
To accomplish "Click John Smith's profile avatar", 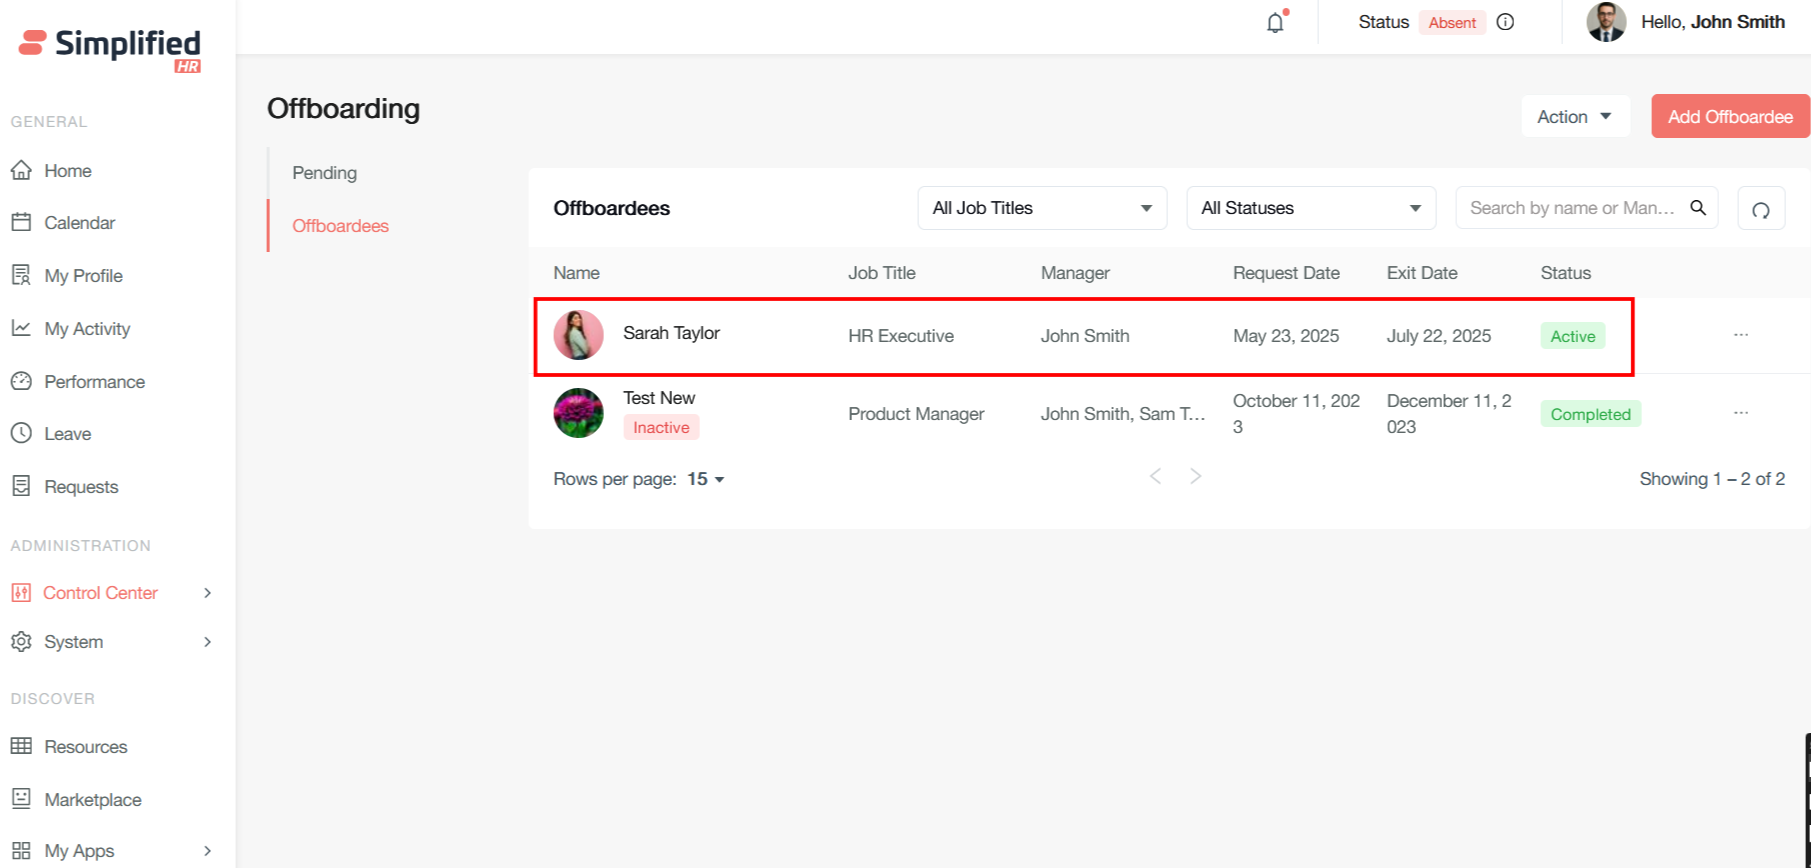I will click(x=1606, y=22).
